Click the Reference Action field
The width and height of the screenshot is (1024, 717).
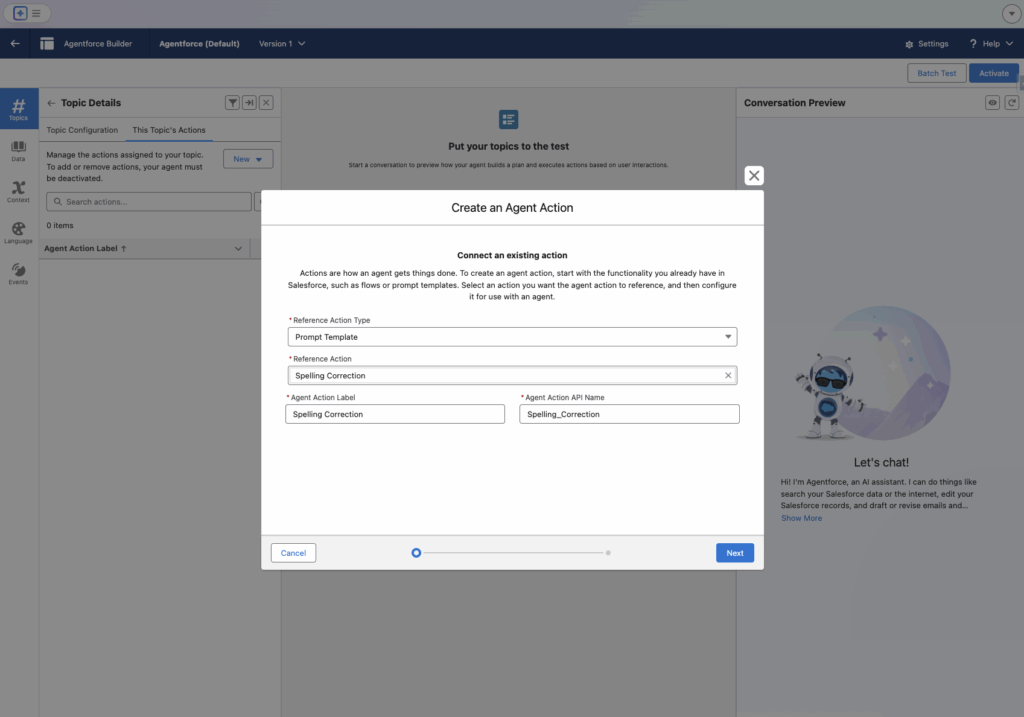point(513,375)
